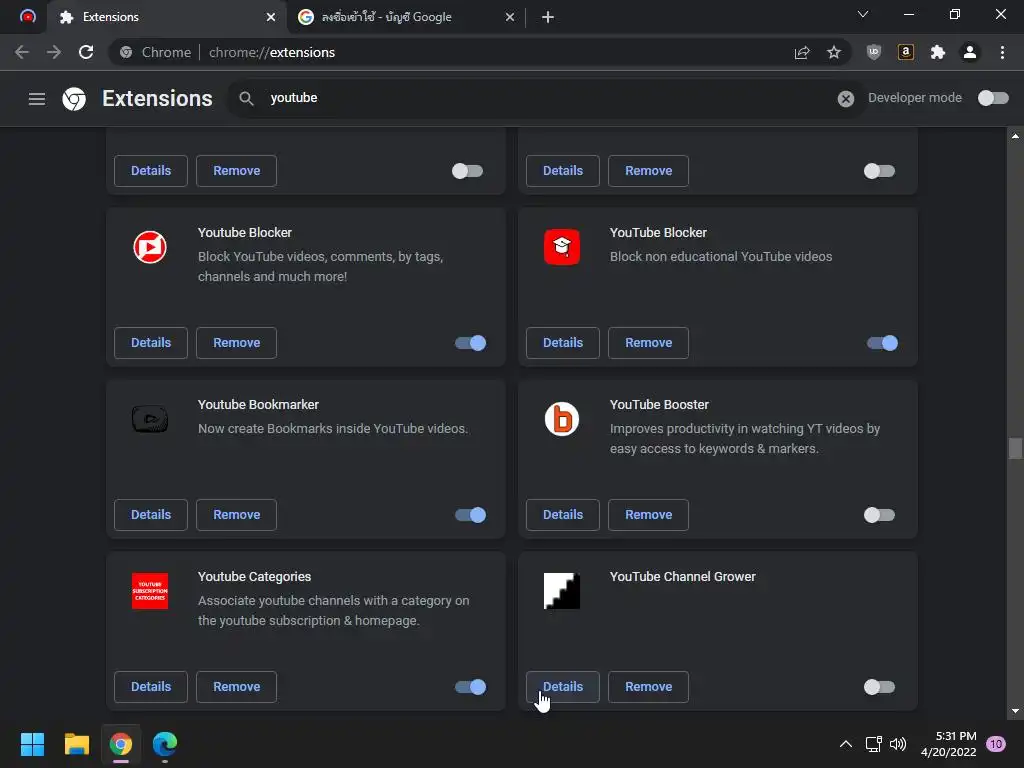Clear the youtube search text
Image resolution: width=1024 pixels, height=768 pixels.
point(845,99)
